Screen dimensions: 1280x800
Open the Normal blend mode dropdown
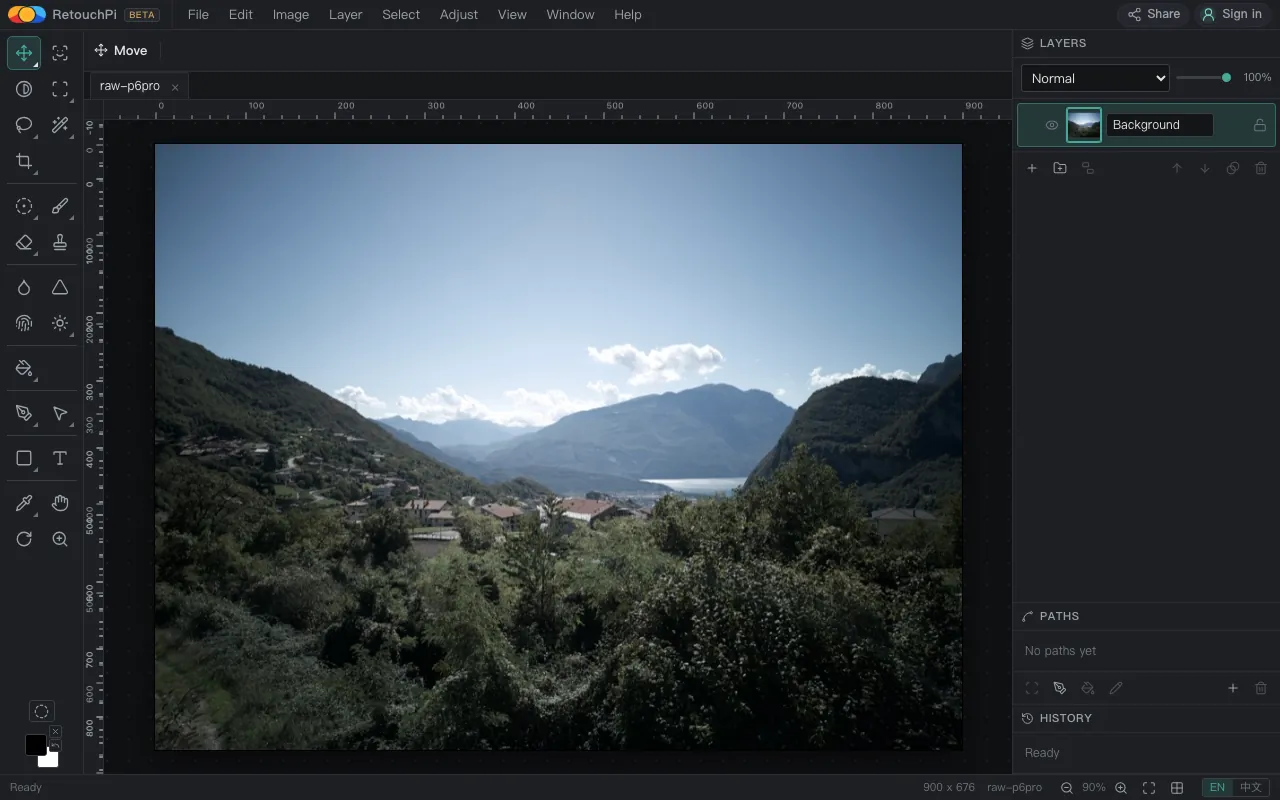pos(1095,78)
